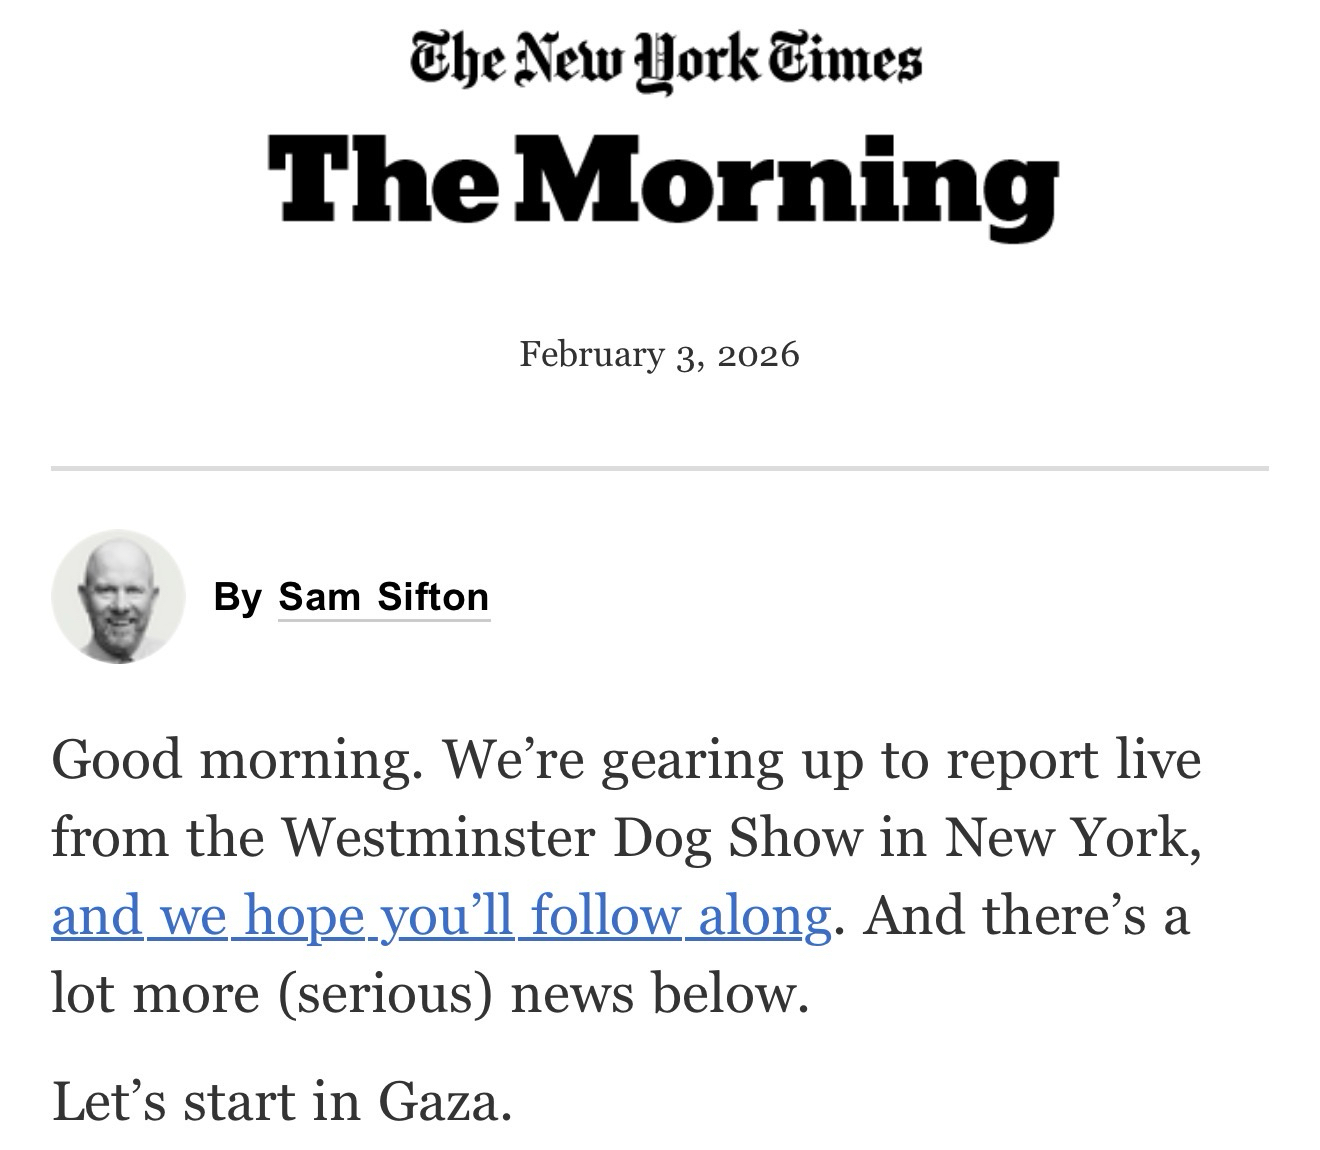Click the "Let's start in Gaza." sentence
This screenshot has height=1150, width=1320.
(282, 1102)
